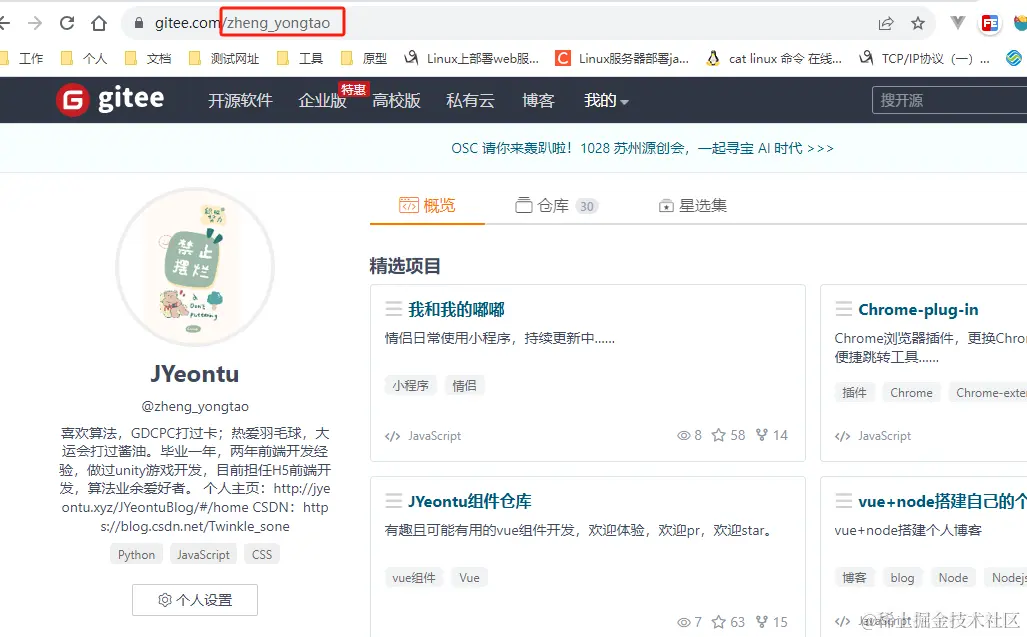
Task: Click fork icon with 15 forks
Action: tap(762, 622)
